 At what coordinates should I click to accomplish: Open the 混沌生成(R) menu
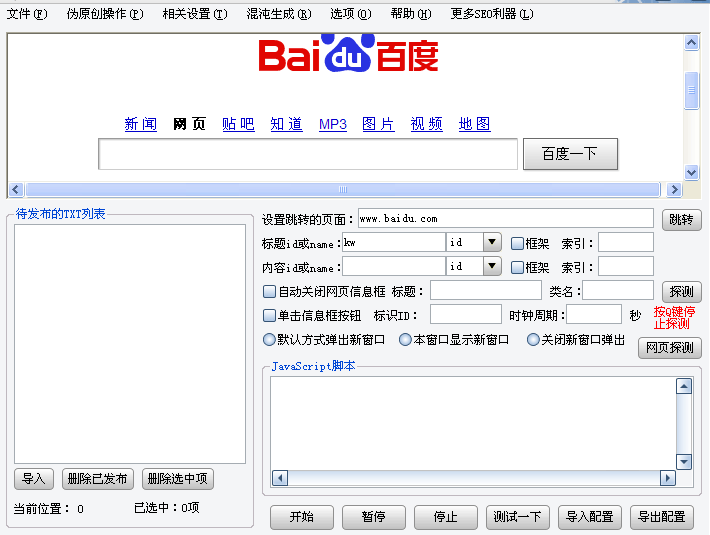(x=279, y=14)
